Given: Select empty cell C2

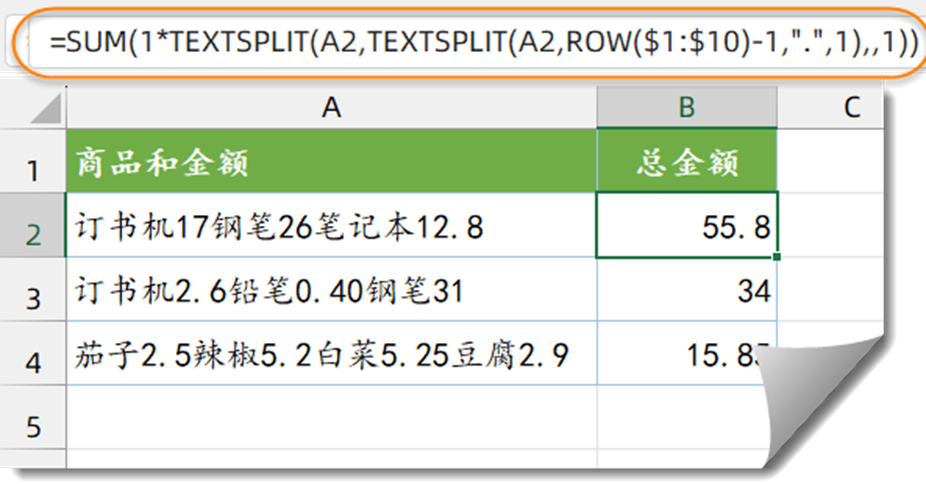Looking at the screenshot, I should click(x=850, y=227).
